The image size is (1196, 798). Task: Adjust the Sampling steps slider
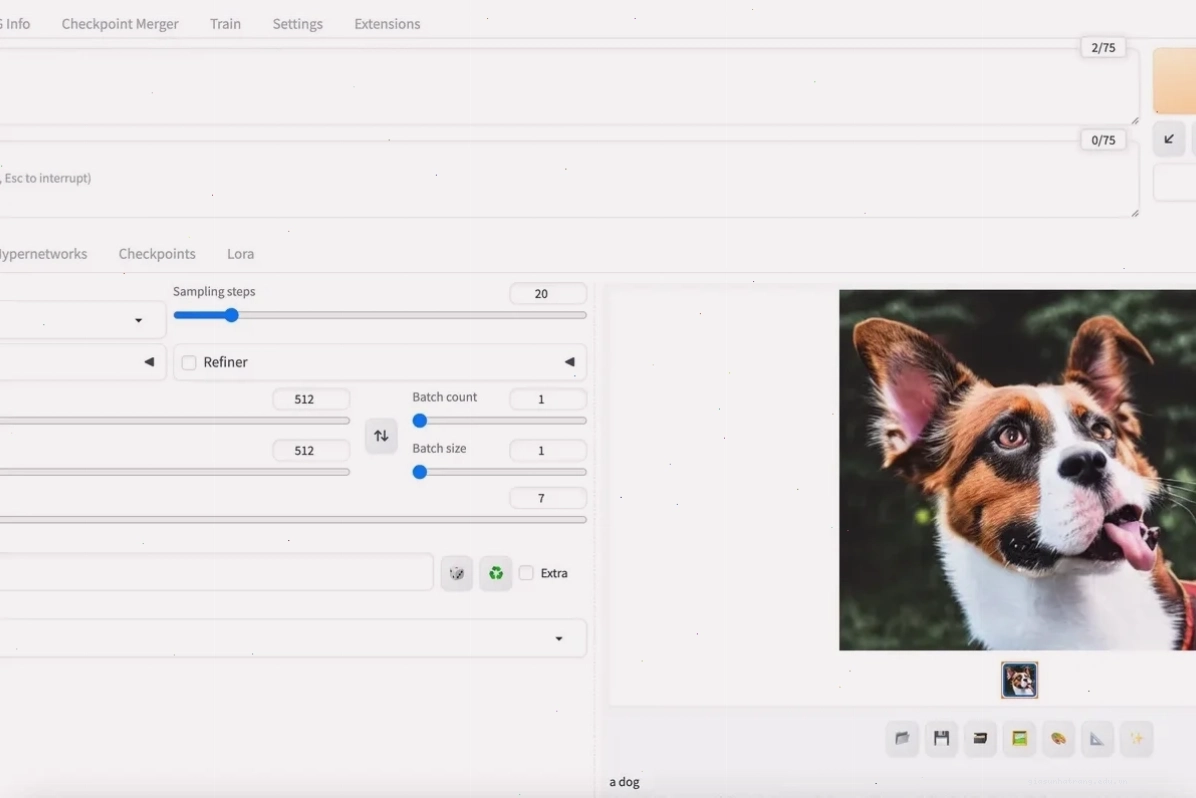[380, 315]
